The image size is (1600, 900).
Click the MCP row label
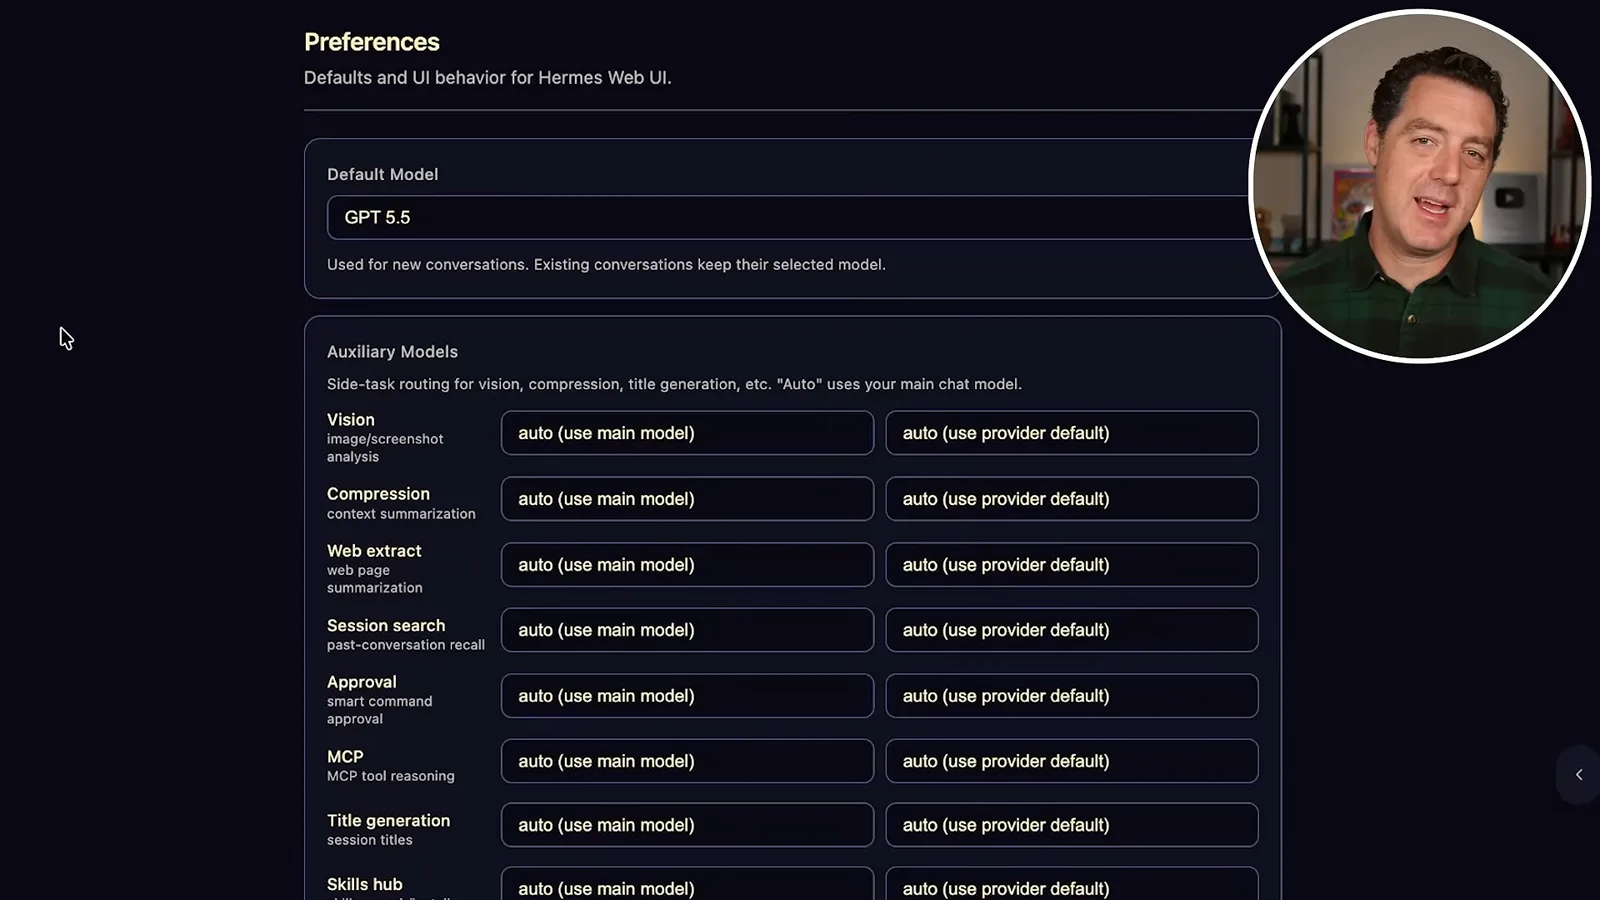tap(345, 757)
